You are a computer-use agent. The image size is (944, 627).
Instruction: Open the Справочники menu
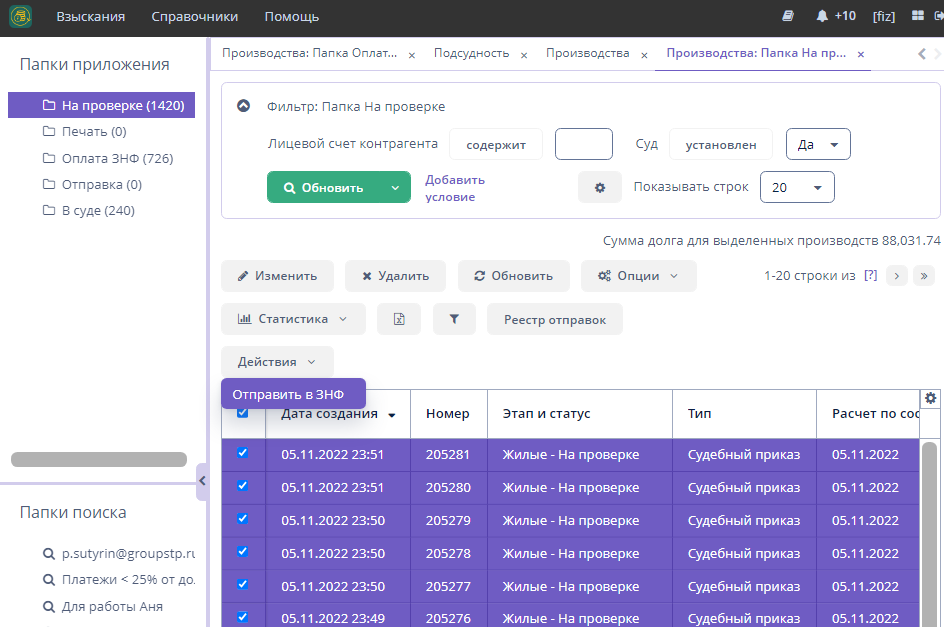click(195, 17)
